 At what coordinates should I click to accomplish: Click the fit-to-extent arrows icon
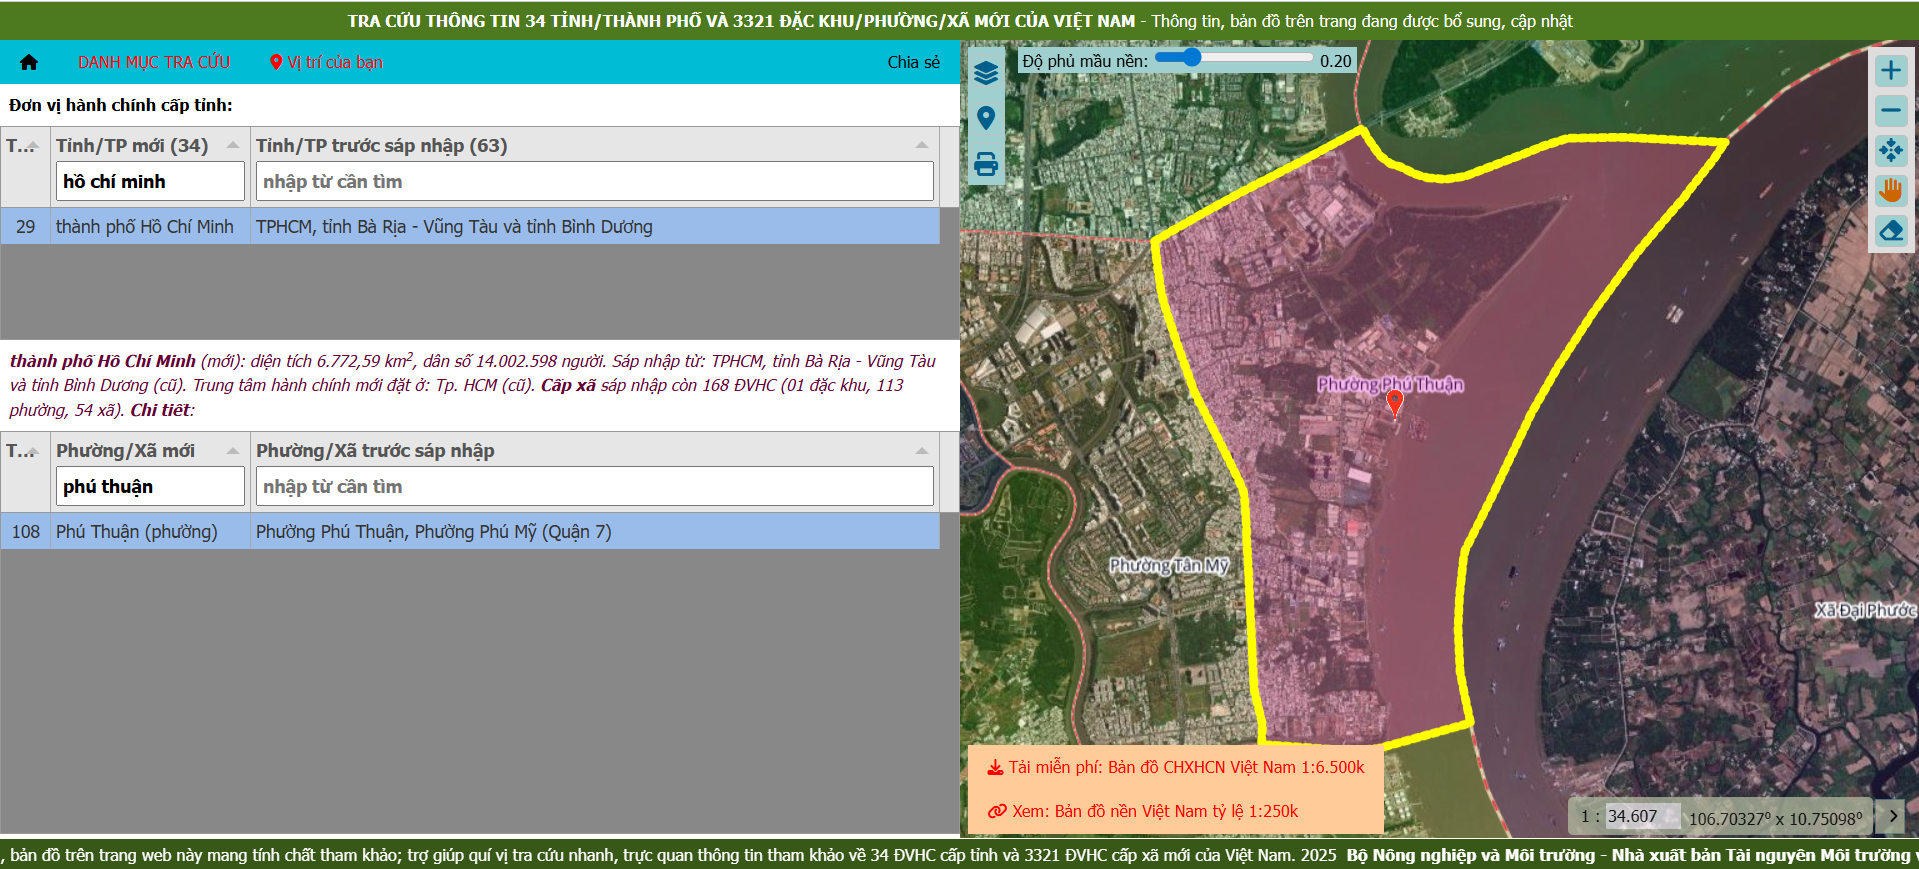pos(1890,151)
